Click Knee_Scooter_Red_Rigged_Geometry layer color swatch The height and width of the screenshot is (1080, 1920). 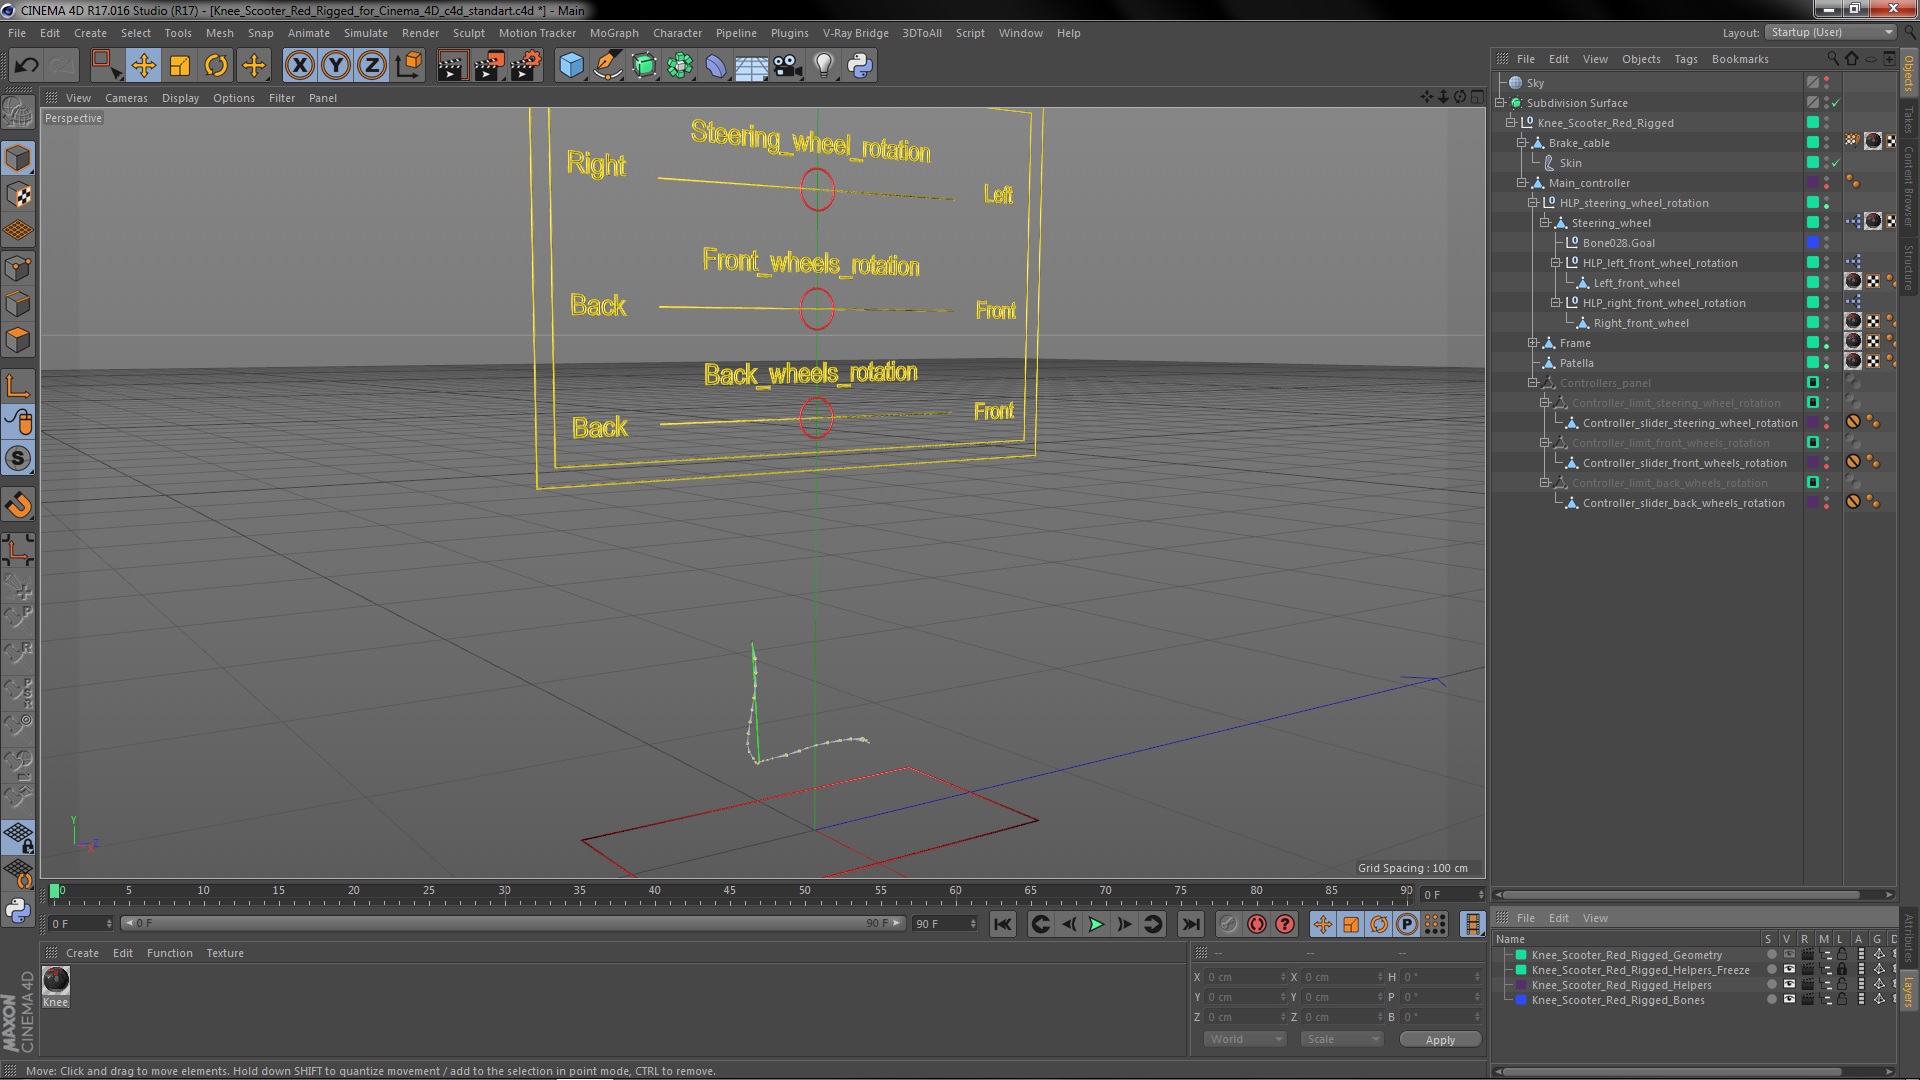click(1521, 955)
